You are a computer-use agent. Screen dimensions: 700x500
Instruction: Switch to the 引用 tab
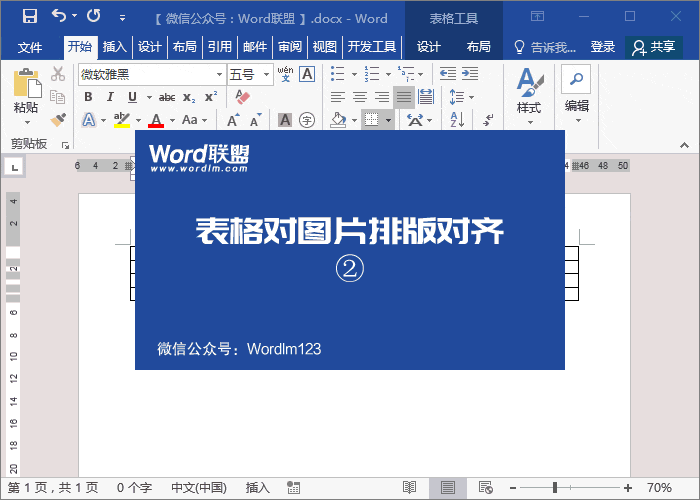pyautogui.click(x=220, y=46)
